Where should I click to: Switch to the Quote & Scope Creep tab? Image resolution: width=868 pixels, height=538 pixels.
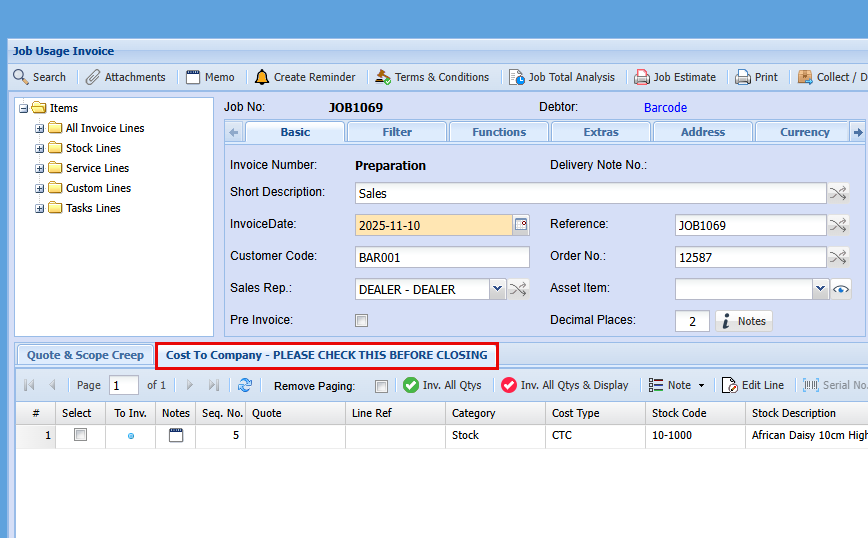(x=85, y=355)
